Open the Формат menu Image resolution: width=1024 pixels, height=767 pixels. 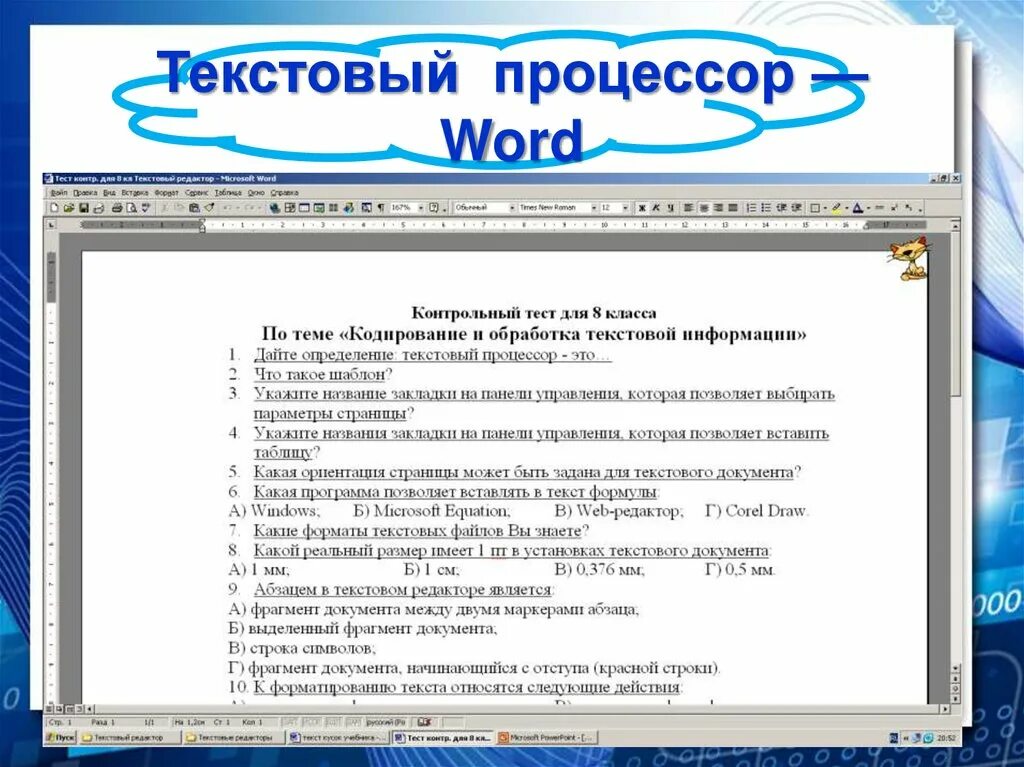tap(167, 193)
